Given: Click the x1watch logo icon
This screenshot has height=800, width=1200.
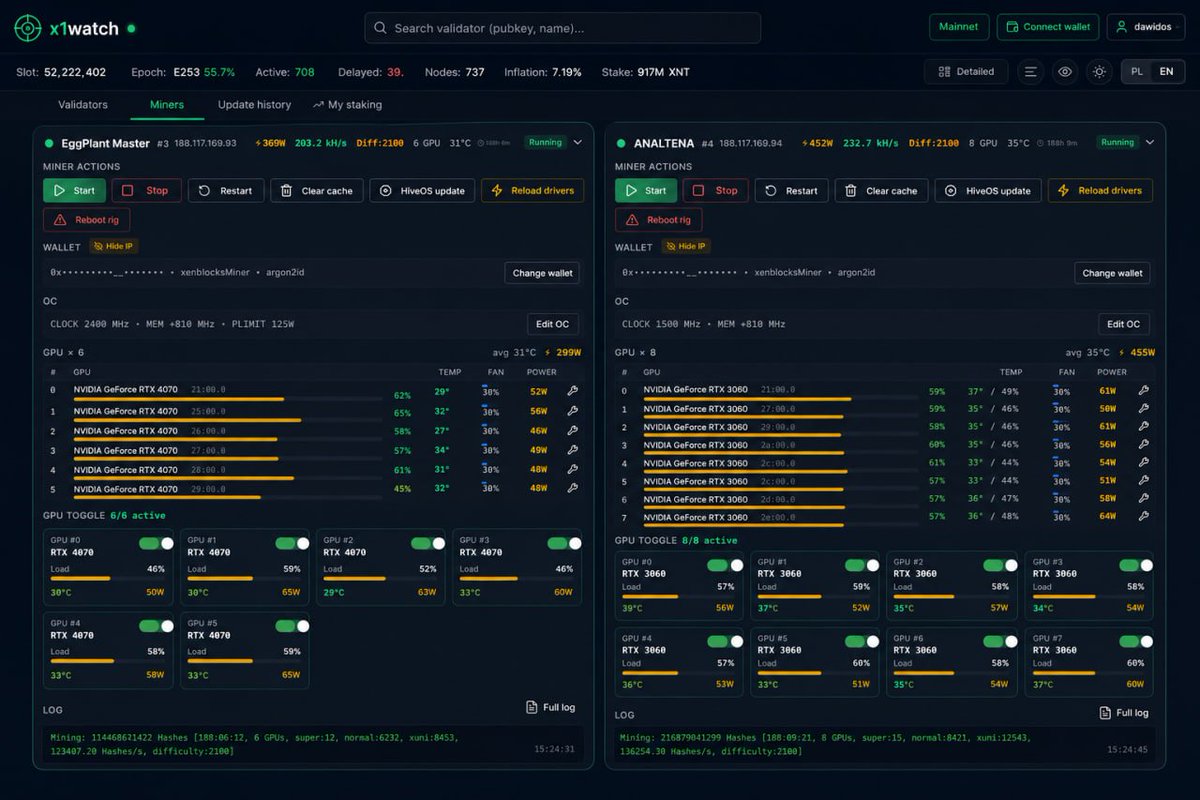Looking at the screenshot, I should (x=28, y=28).
